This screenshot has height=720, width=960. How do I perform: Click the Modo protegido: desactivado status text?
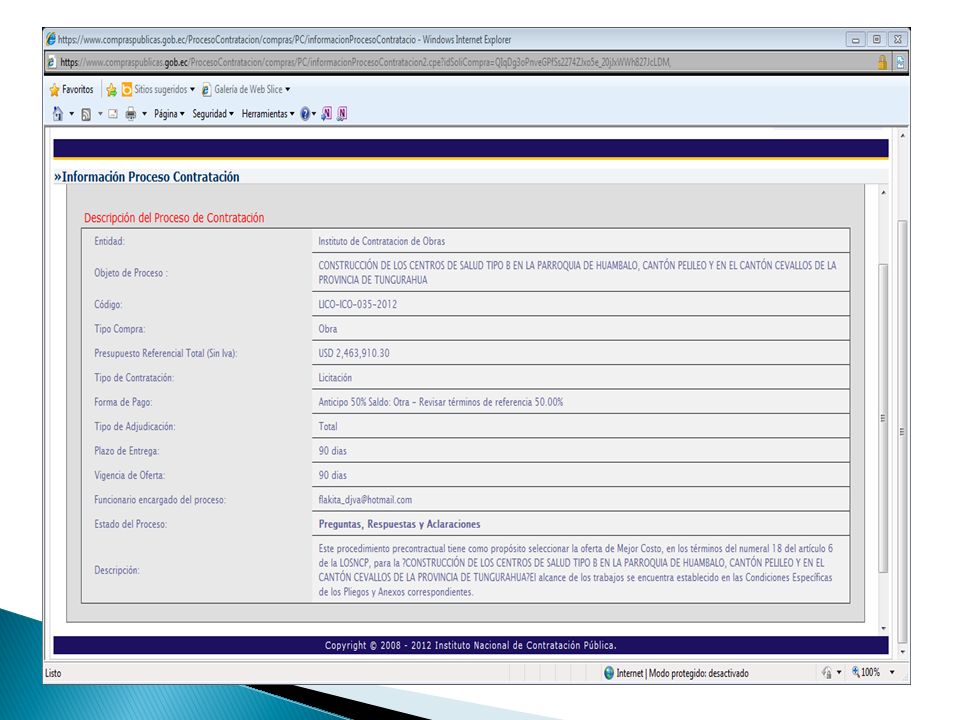[x=699, y=673]
